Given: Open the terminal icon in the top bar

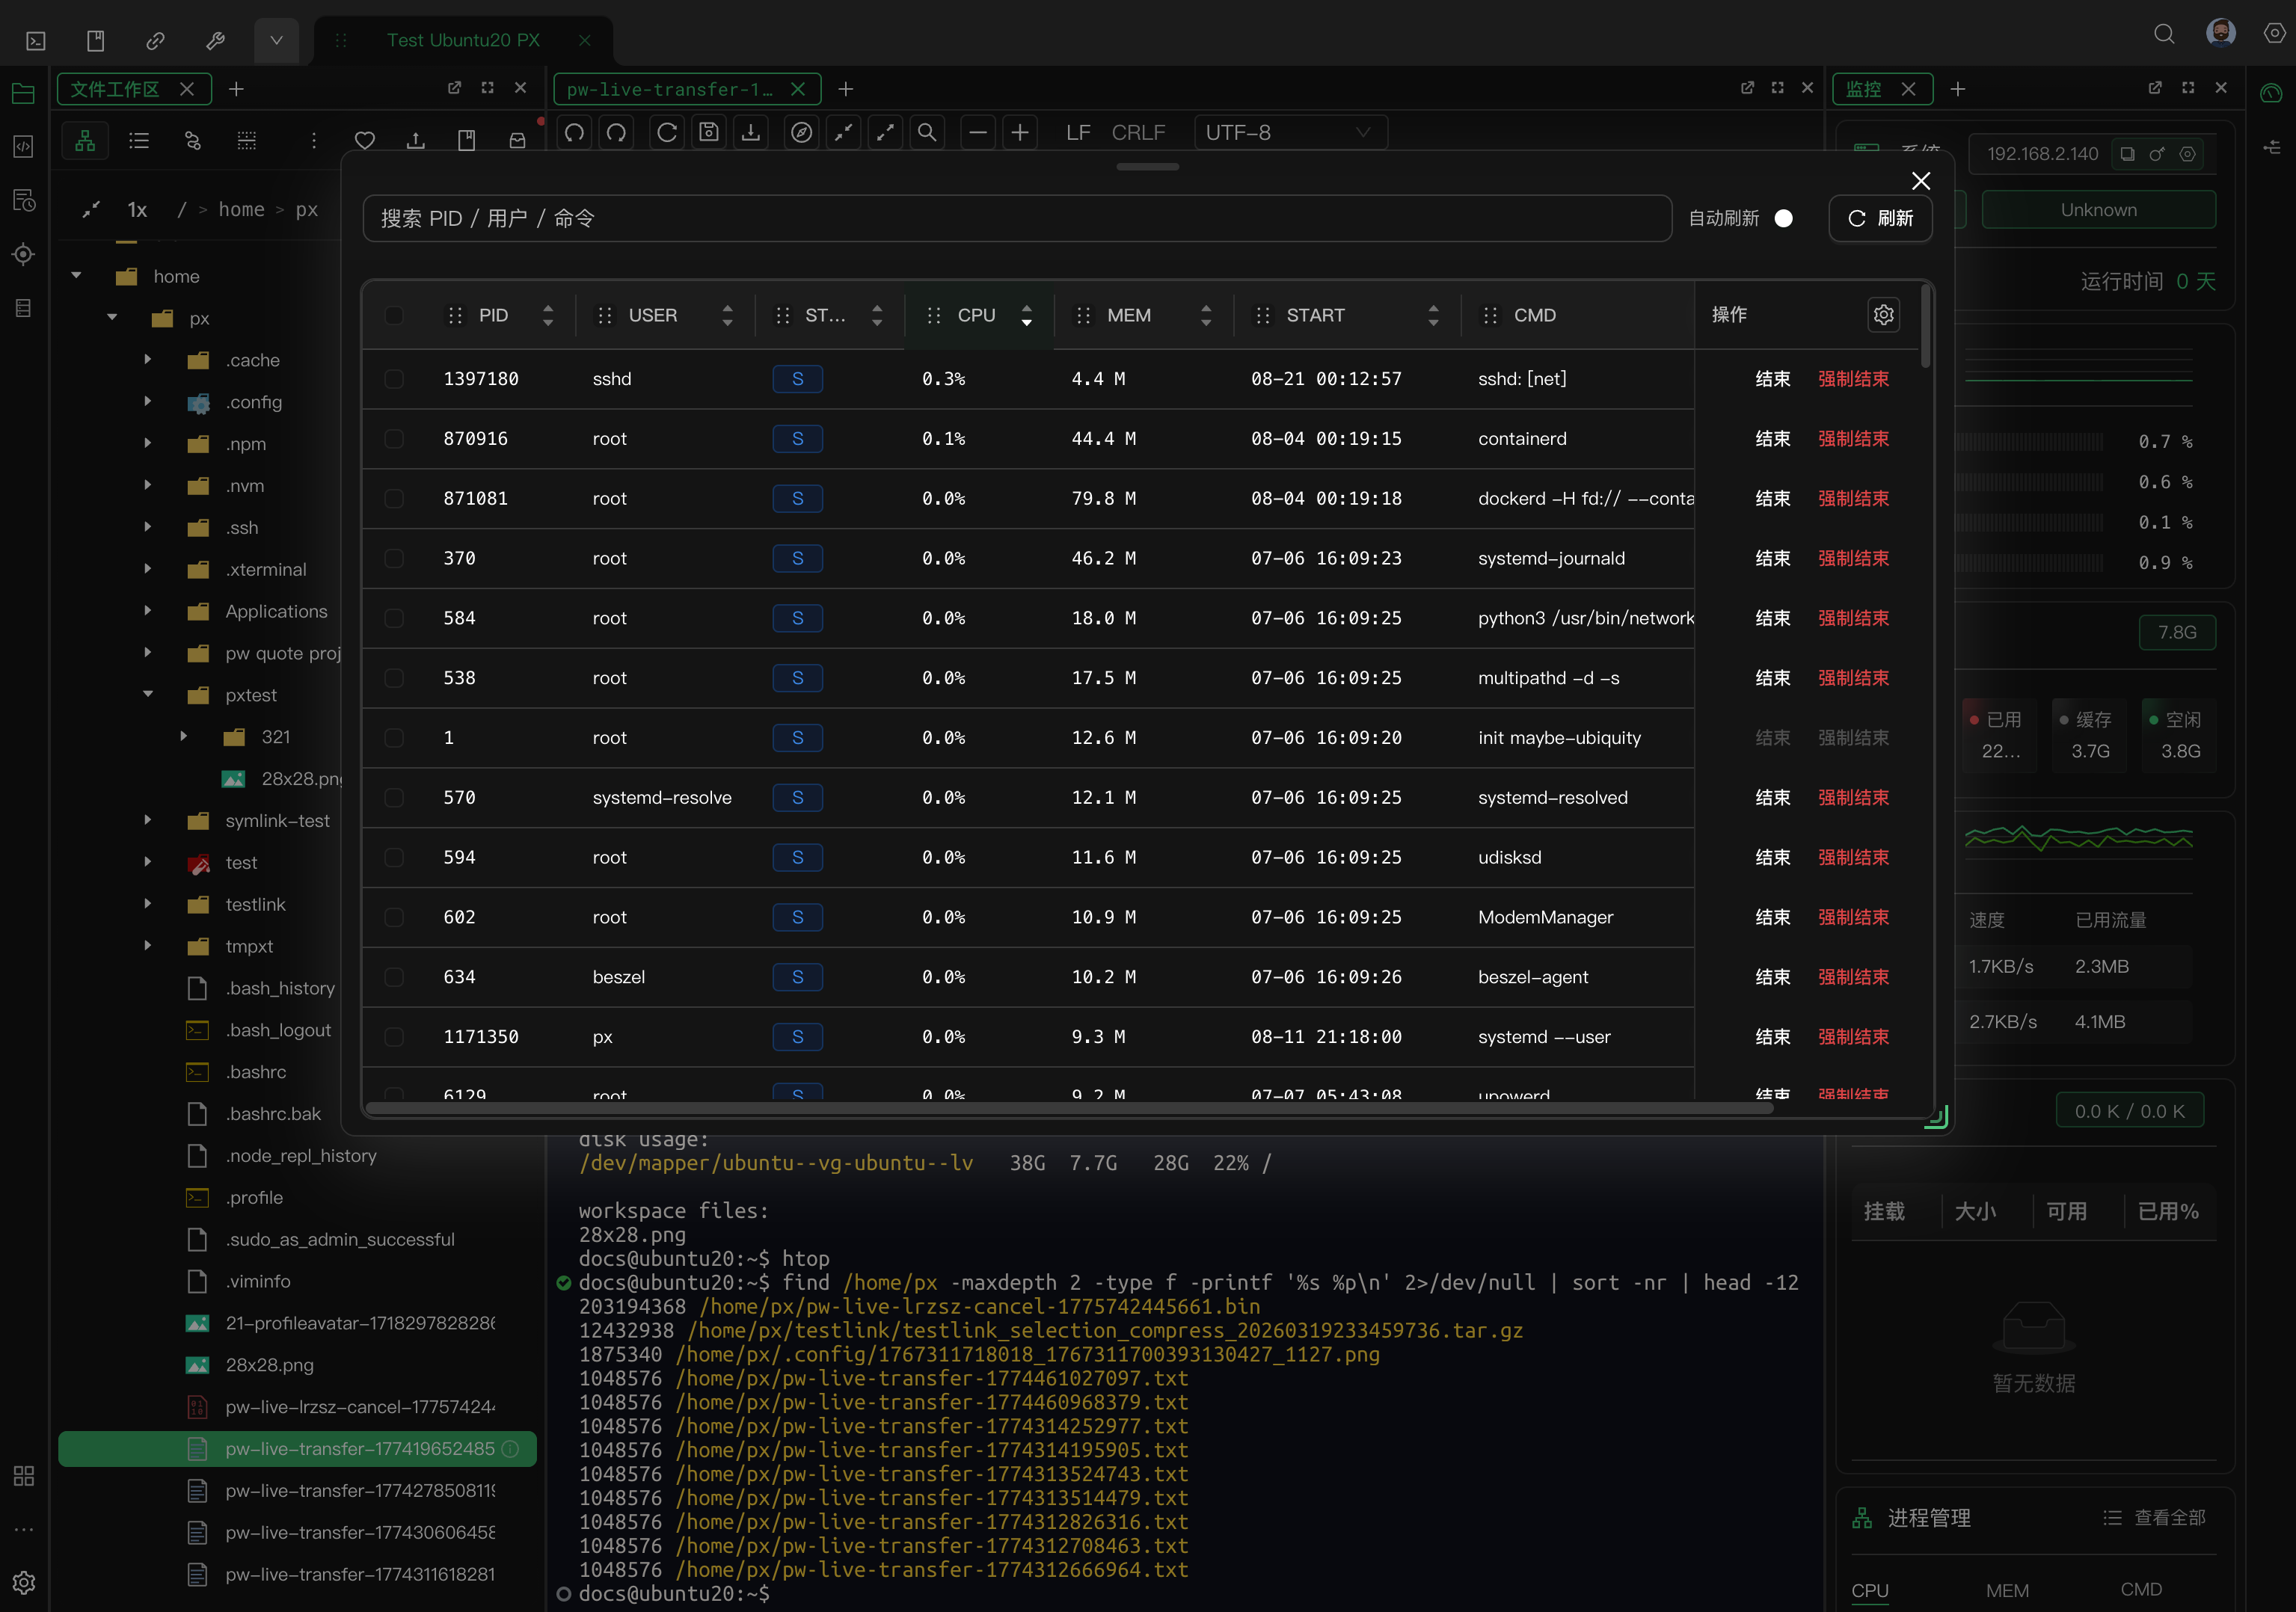Looking at the screenshot, I should click(36, 41).
